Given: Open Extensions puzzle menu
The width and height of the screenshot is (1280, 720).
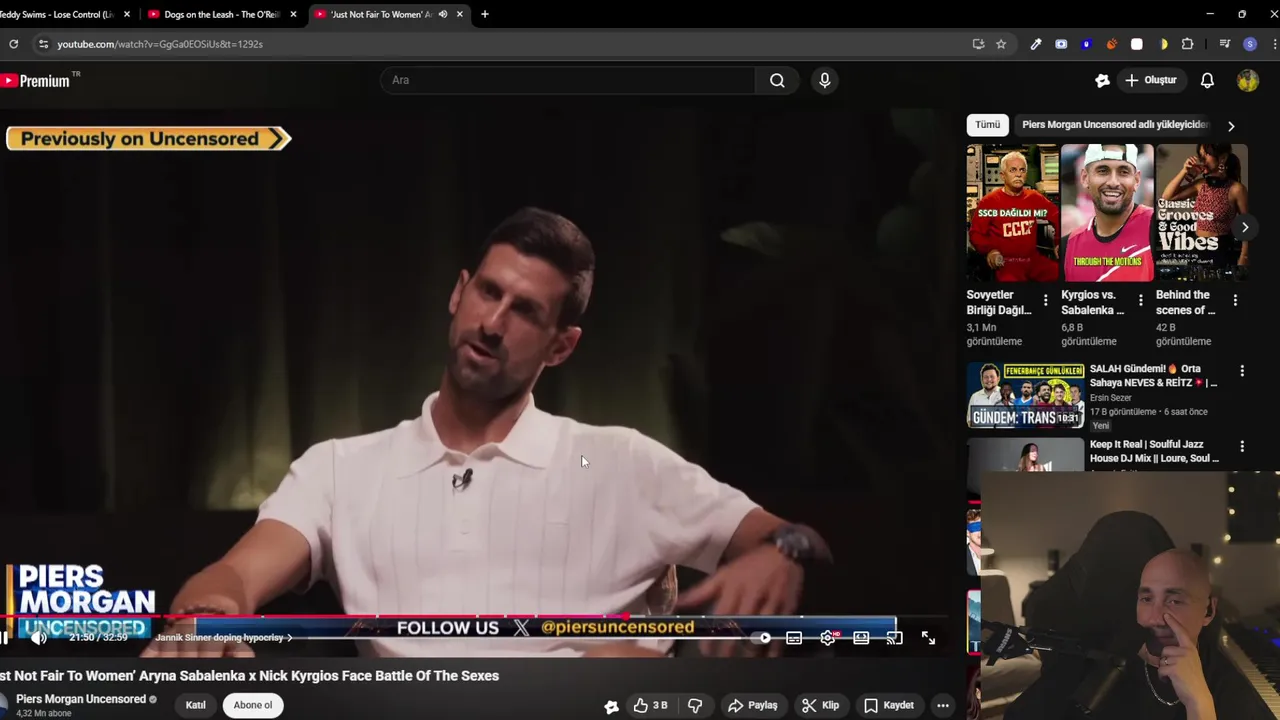Looking at the screenshot, I should 1188,44.
